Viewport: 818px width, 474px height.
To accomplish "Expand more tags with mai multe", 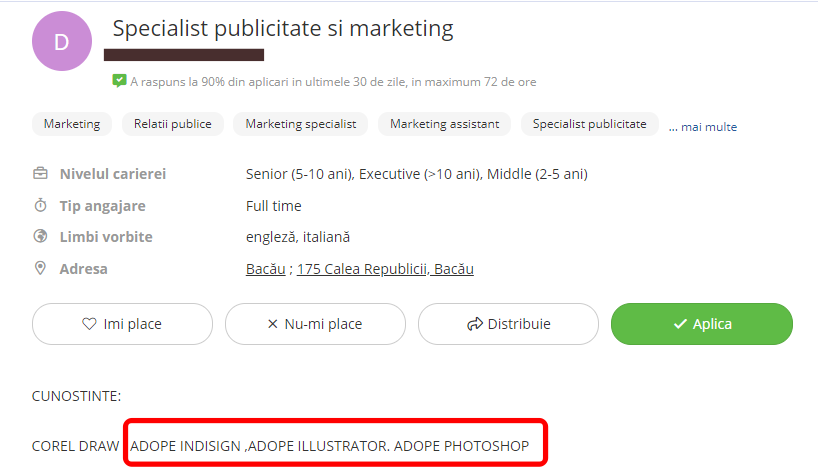I will point(703,127).
